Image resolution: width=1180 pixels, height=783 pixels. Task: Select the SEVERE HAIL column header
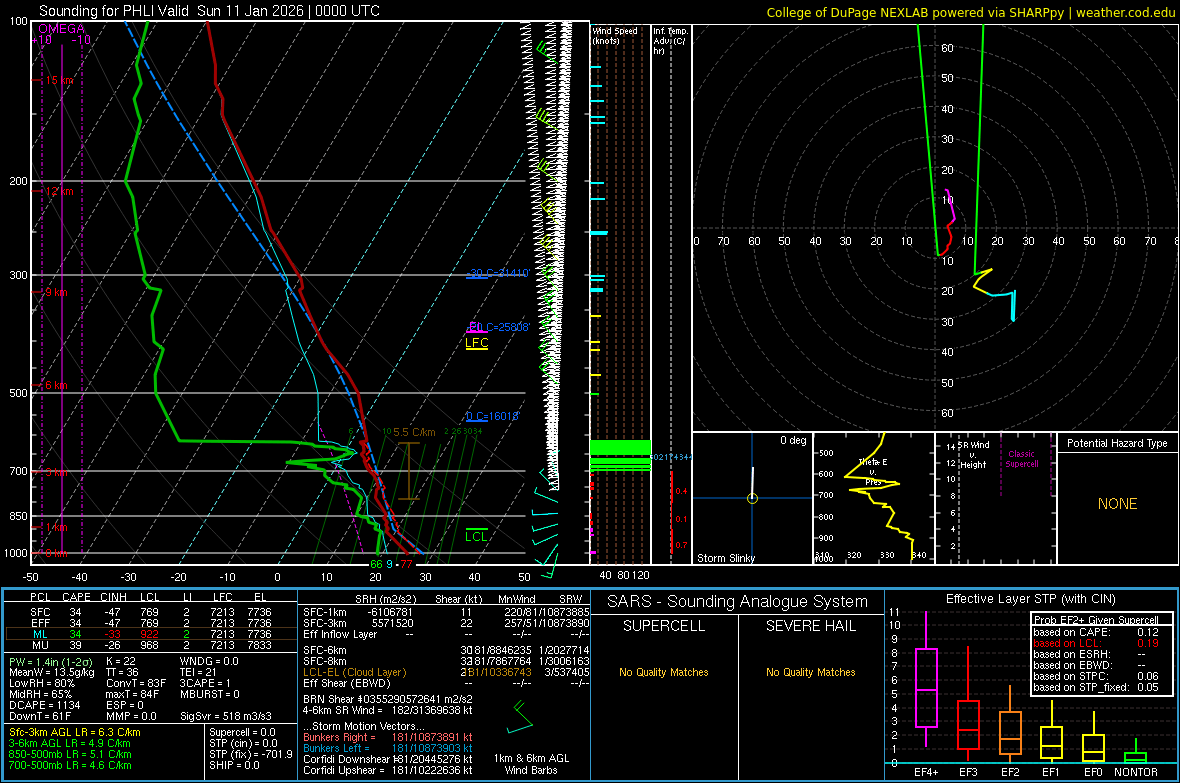click(x=810, y=626)
